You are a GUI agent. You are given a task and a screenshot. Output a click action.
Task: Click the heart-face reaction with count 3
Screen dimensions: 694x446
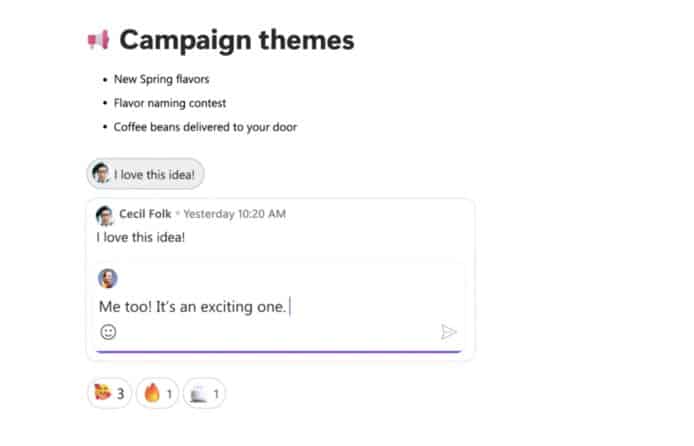tap(110, 394)
